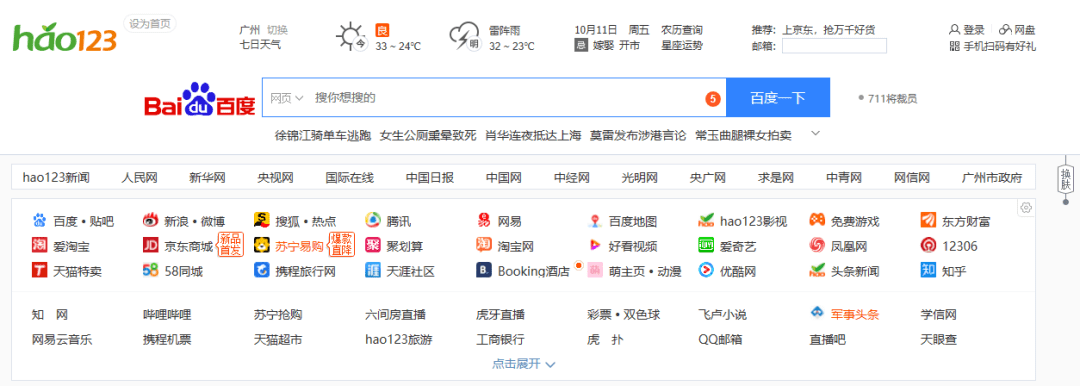Click the 凤凰网 swirl icon
1080x386 pixels.
(x=817, y=245)
